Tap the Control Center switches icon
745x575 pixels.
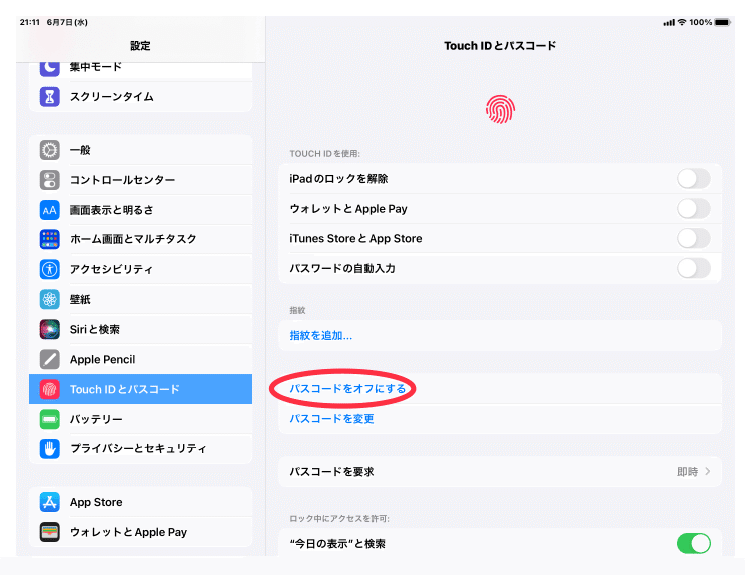[x=49, y=180]
